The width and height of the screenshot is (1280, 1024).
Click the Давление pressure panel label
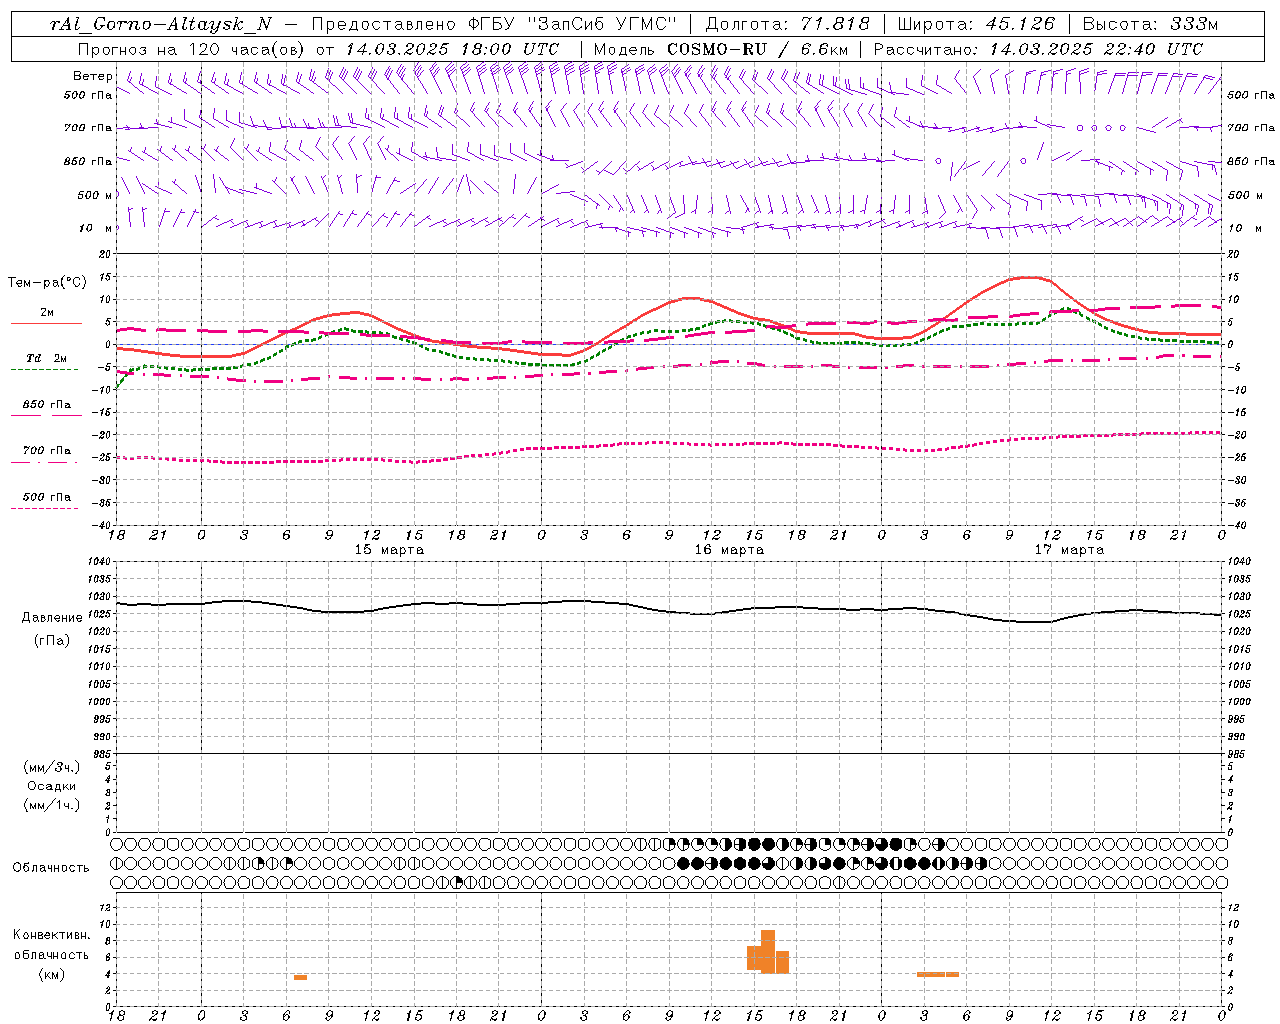pyautogui.click(x=52, y=618)
